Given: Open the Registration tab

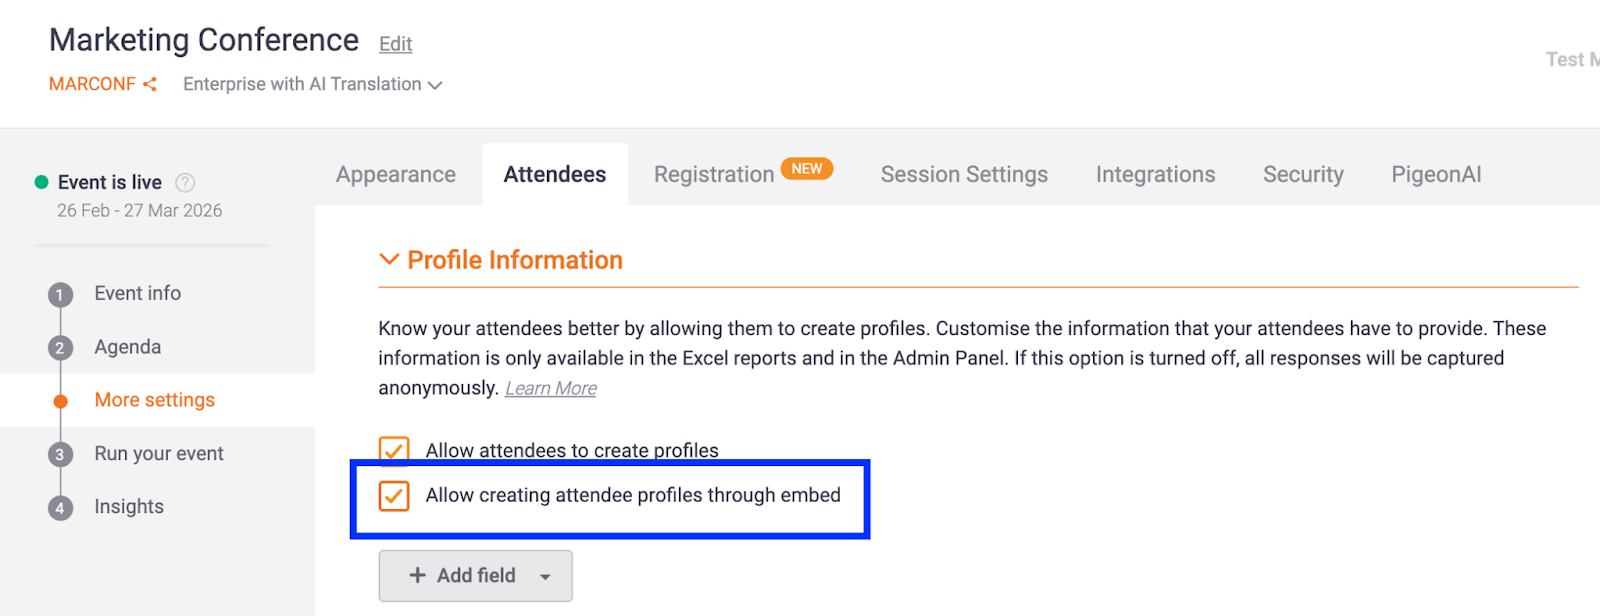Looking at the screenshot, I should [714, 175].
